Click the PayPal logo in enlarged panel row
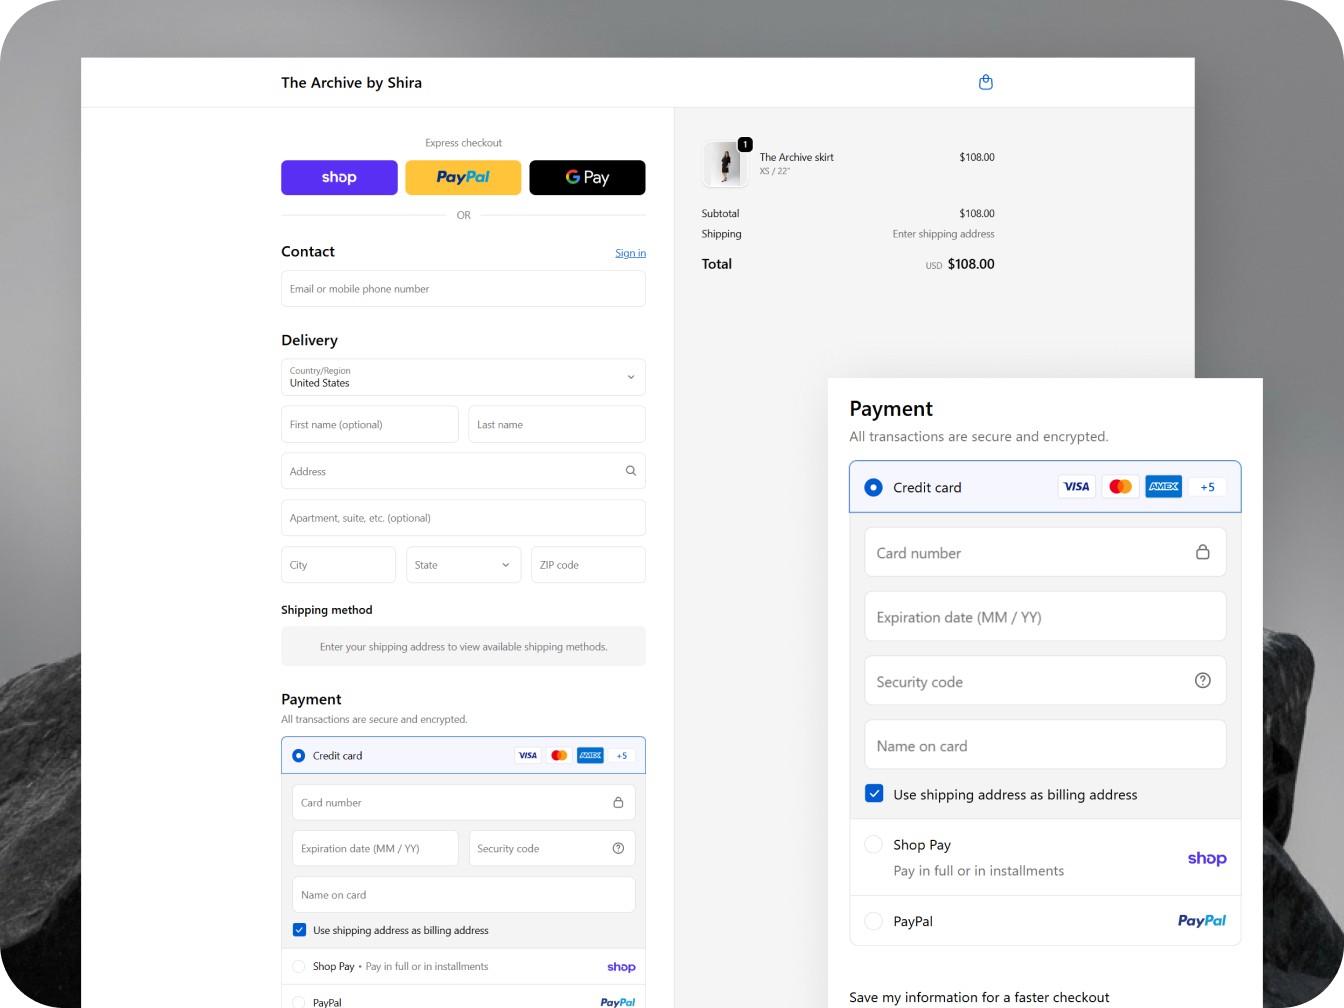Viewport: 1344px width, 1008px height. [x=1202, y=921]
